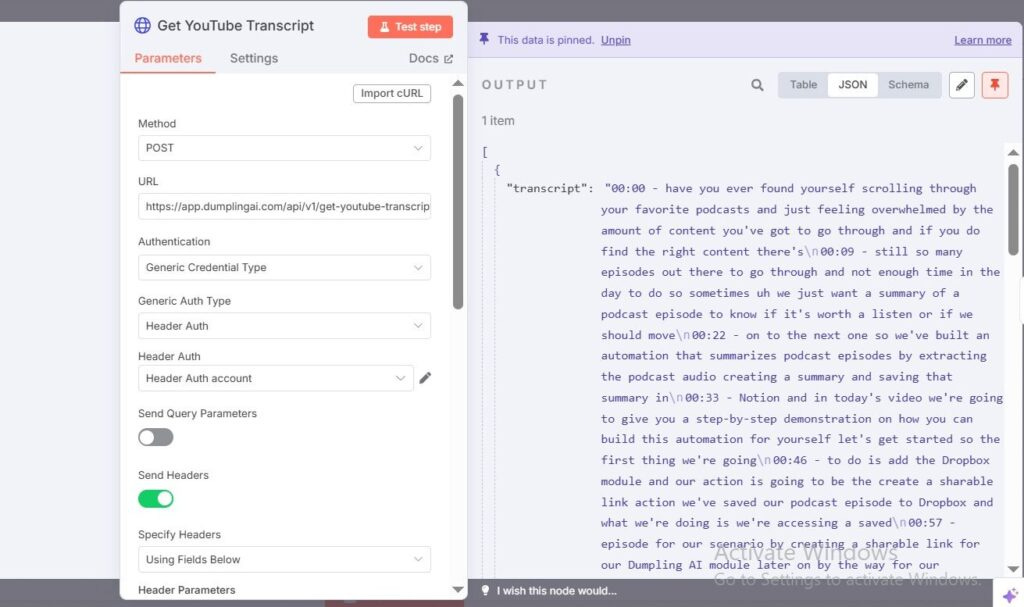The height and width of the screenshot is (607, 1024).
Task: Switch to the Parameters tab
Action: (x=168, y=58)
